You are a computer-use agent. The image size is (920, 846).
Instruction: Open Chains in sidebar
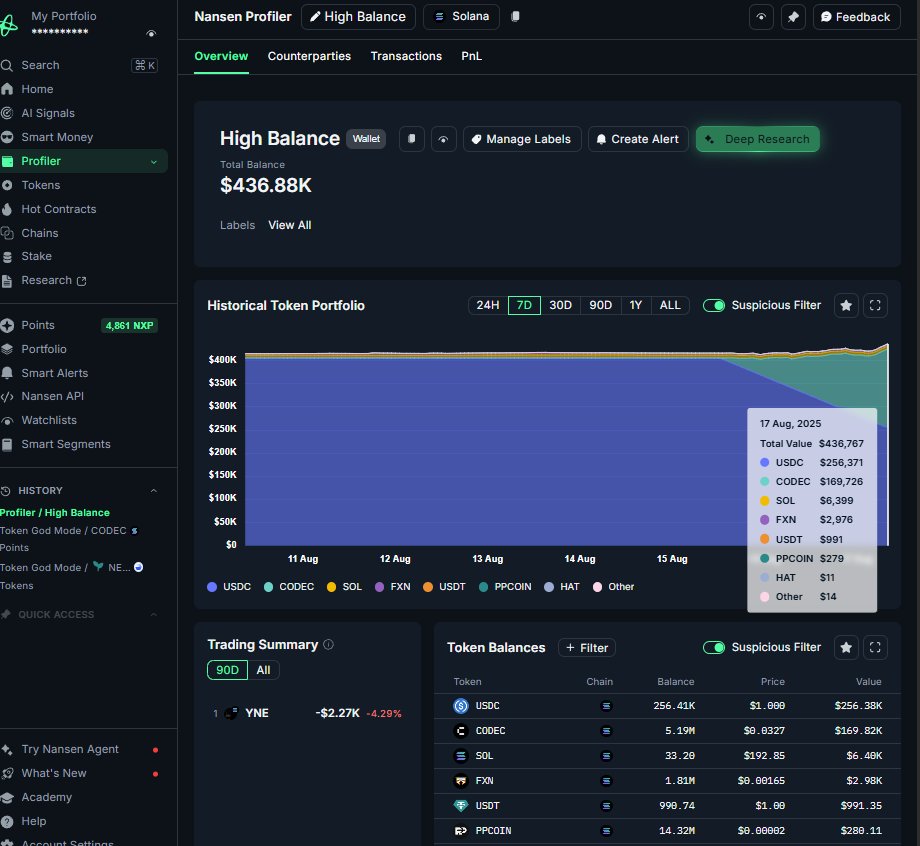pos(39,234)
